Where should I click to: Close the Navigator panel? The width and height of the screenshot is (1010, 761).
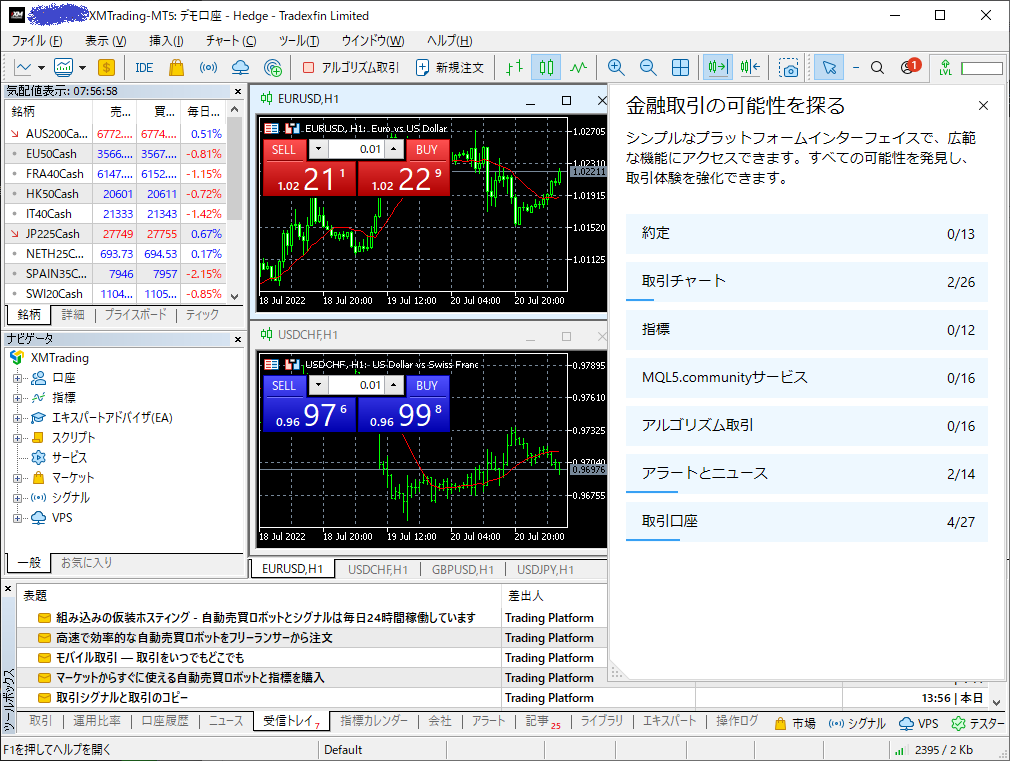coord(238,339)
